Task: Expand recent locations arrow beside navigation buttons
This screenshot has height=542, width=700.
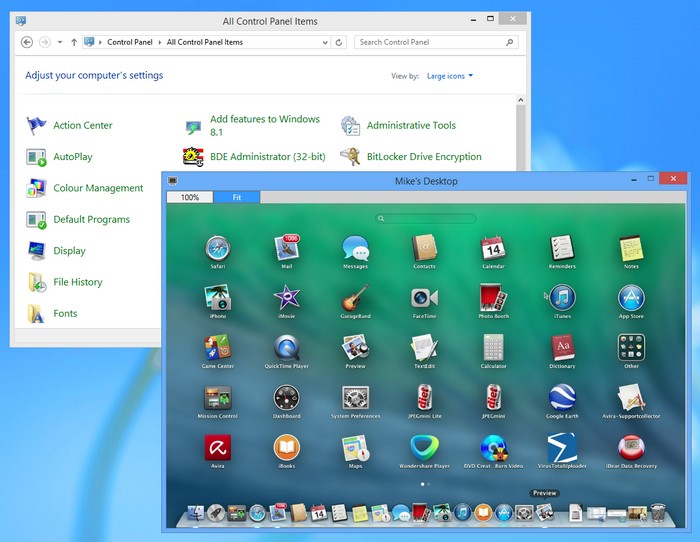Action: (x=59, y=42)
